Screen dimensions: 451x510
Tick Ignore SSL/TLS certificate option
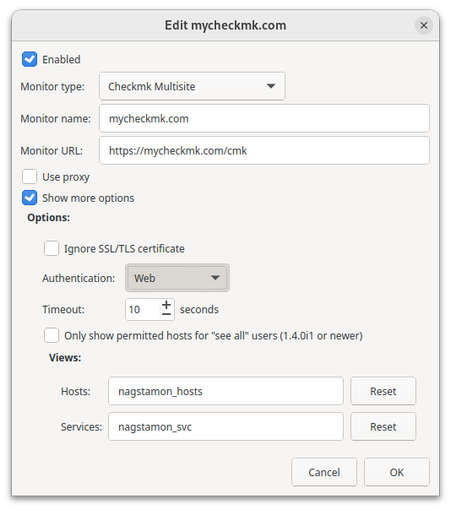point(52,248)
